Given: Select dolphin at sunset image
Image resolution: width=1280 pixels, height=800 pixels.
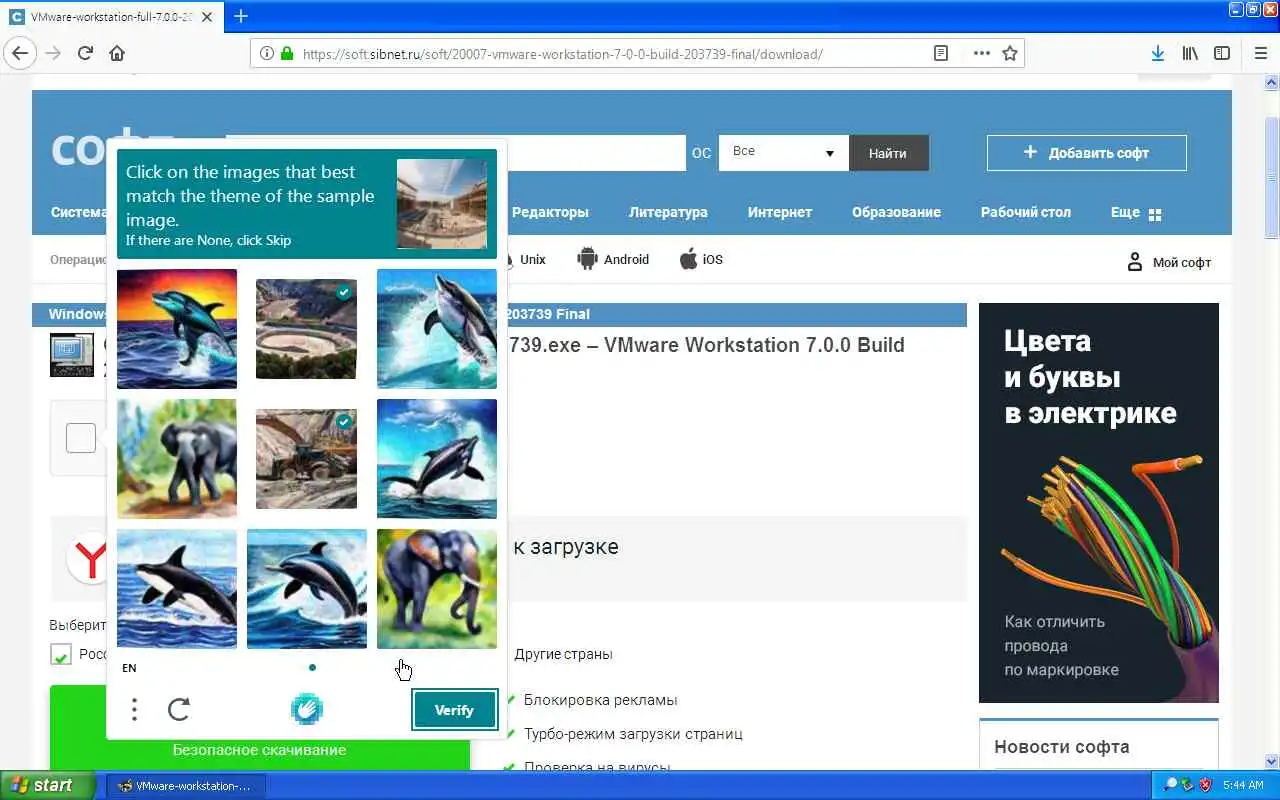Looking at the screenshot, I should tap(177, 329).
